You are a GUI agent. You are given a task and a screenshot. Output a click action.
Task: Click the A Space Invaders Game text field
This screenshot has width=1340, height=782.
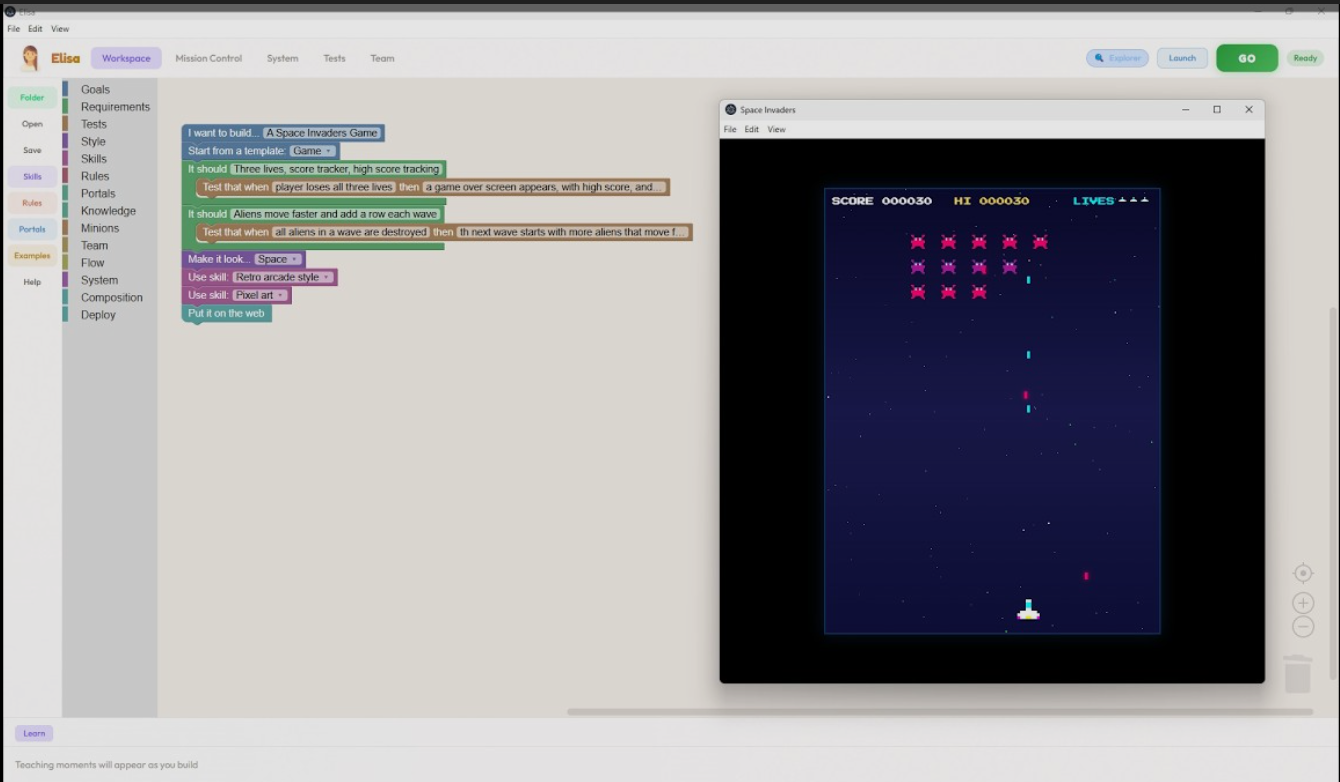[x=322, y=133]
